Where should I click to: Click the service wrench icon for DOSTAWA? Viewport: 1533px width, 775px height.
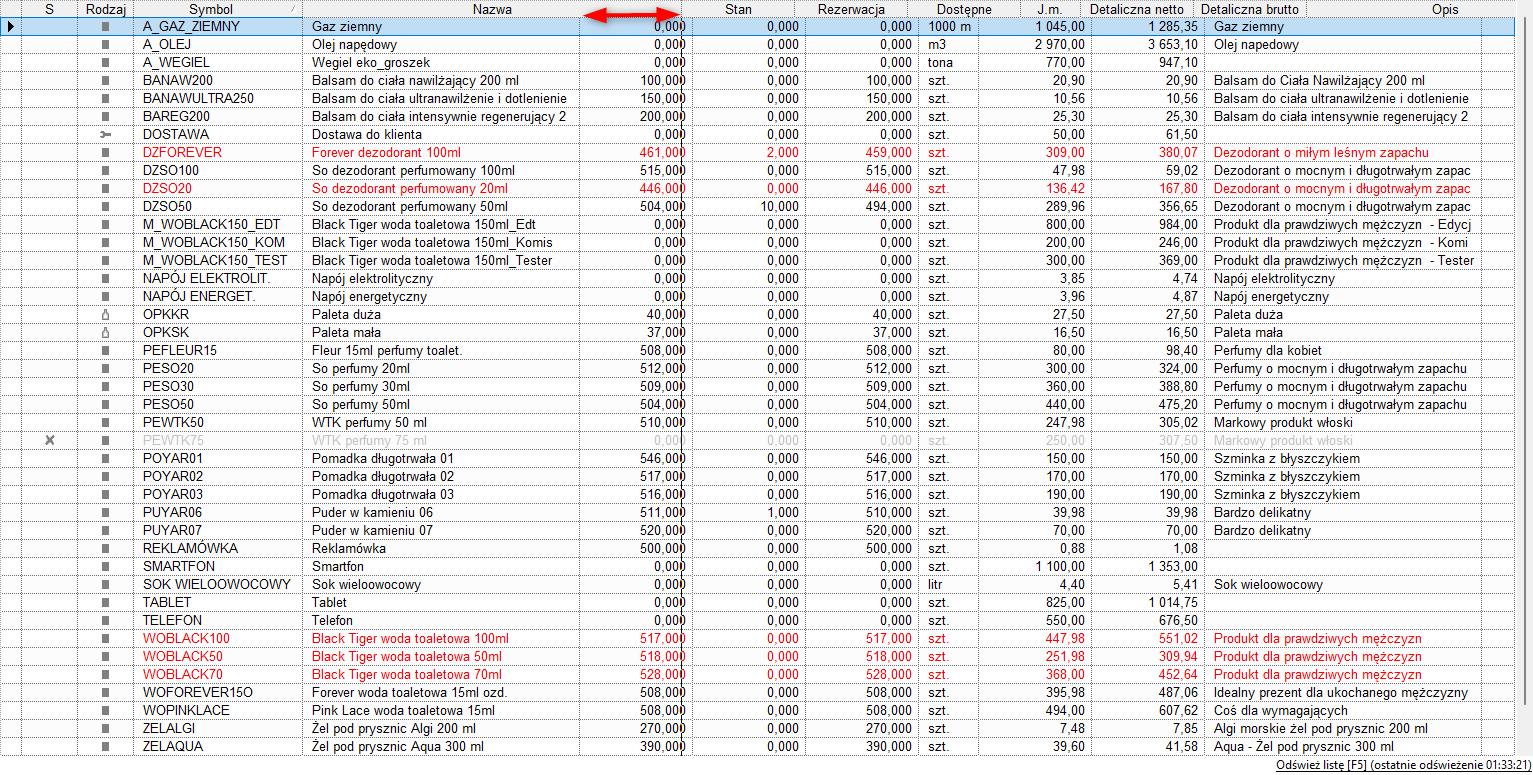pyautogui.click(x=105, y=134)
